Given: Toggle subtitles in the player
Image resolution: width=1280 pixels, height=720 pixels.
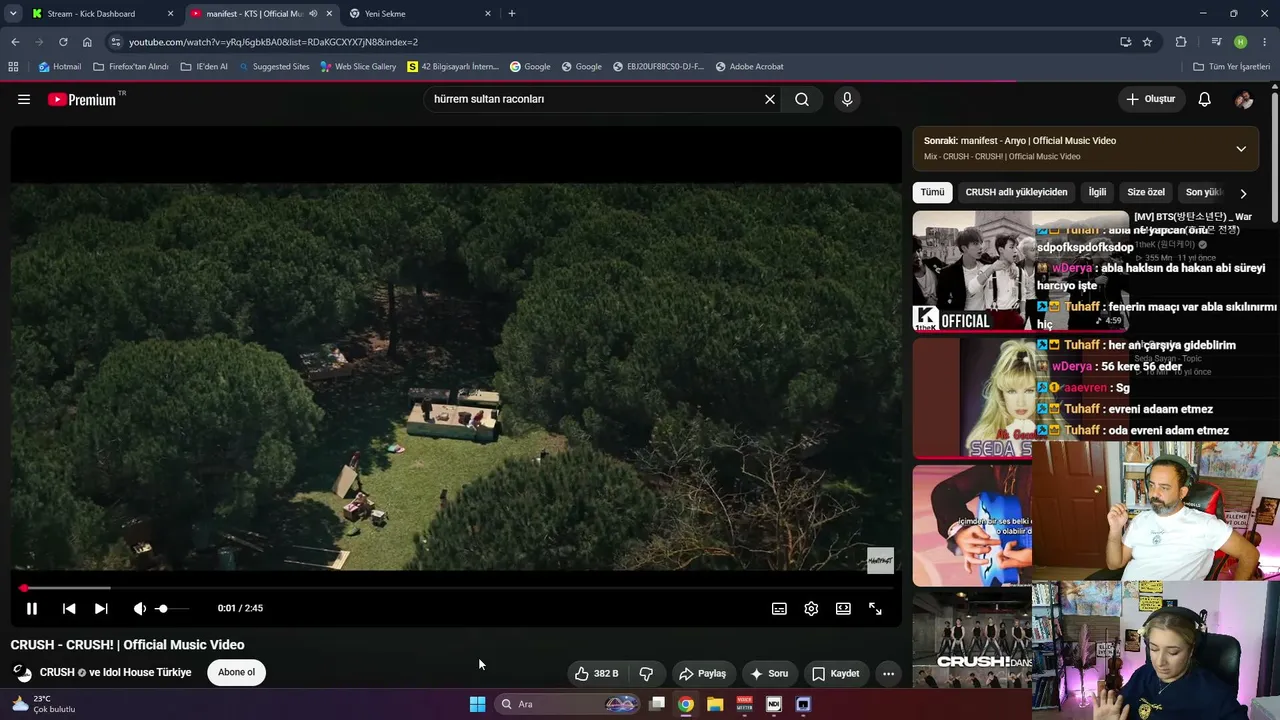Looking at the screenshot, I should (779, 608).
